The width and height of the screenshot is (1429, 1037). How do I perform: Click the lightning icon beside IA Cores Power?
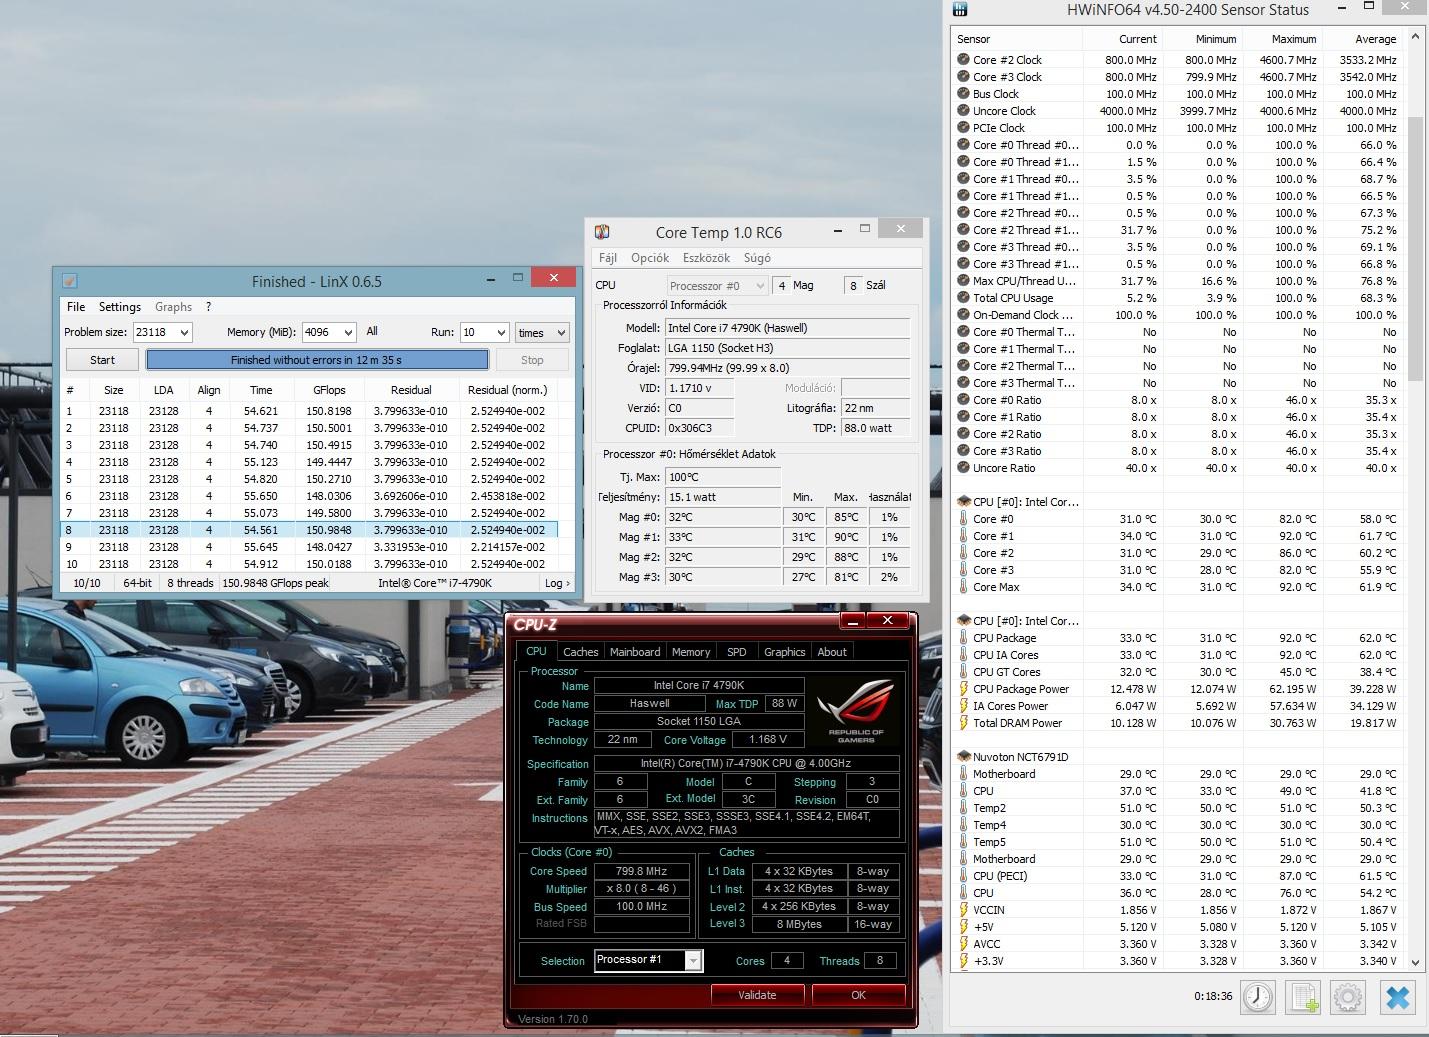point(964,706)
